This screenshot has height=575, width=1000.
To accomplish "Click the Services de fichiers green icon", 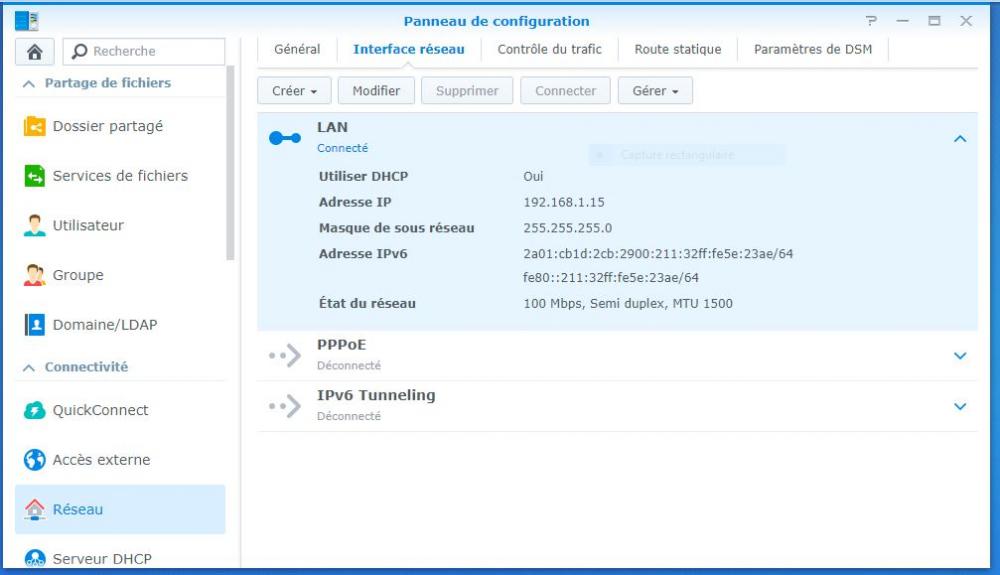I will (x=34, y=176).
